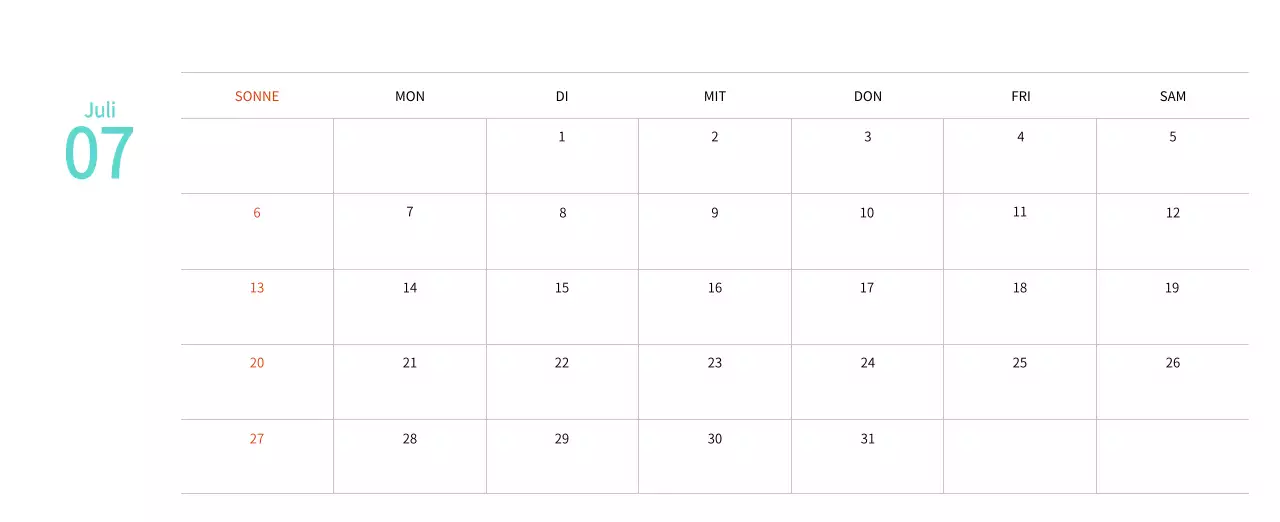Click the DI weekday header

[562, 96]
